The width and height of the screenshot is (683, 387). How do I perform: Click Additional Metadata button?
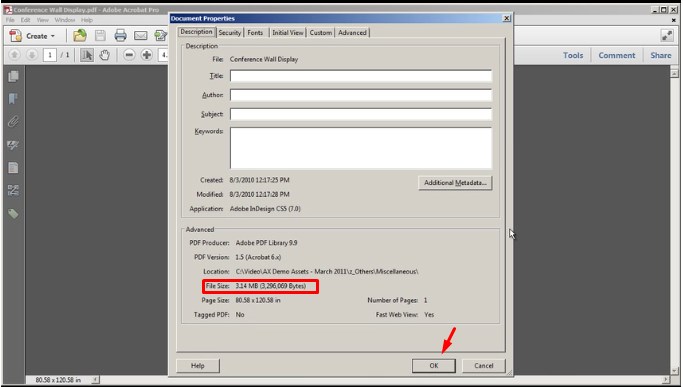455,183
